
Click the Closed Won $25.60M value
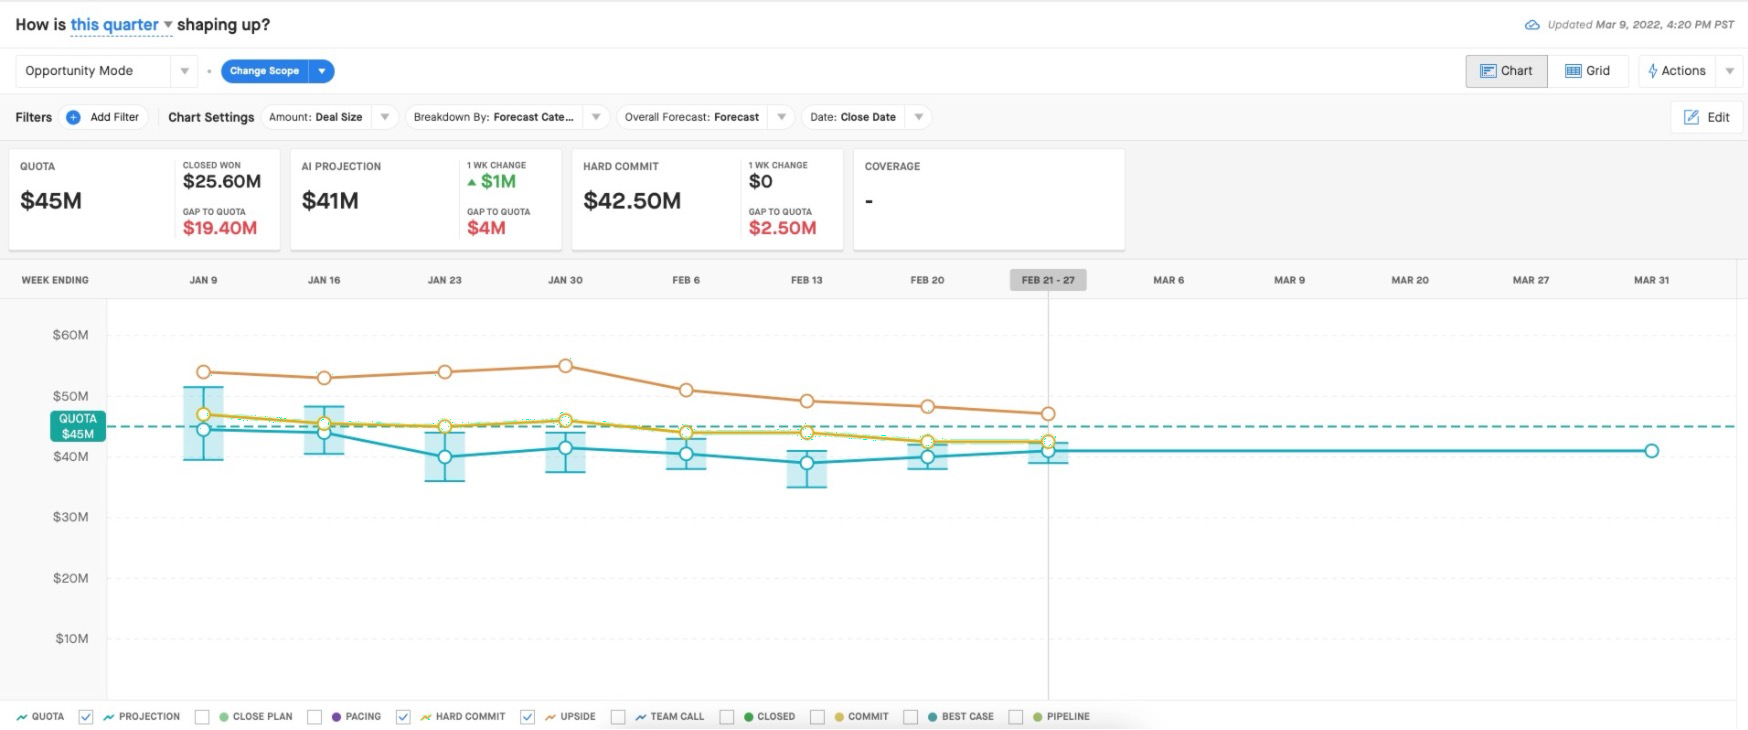click(x=222, y=182)
